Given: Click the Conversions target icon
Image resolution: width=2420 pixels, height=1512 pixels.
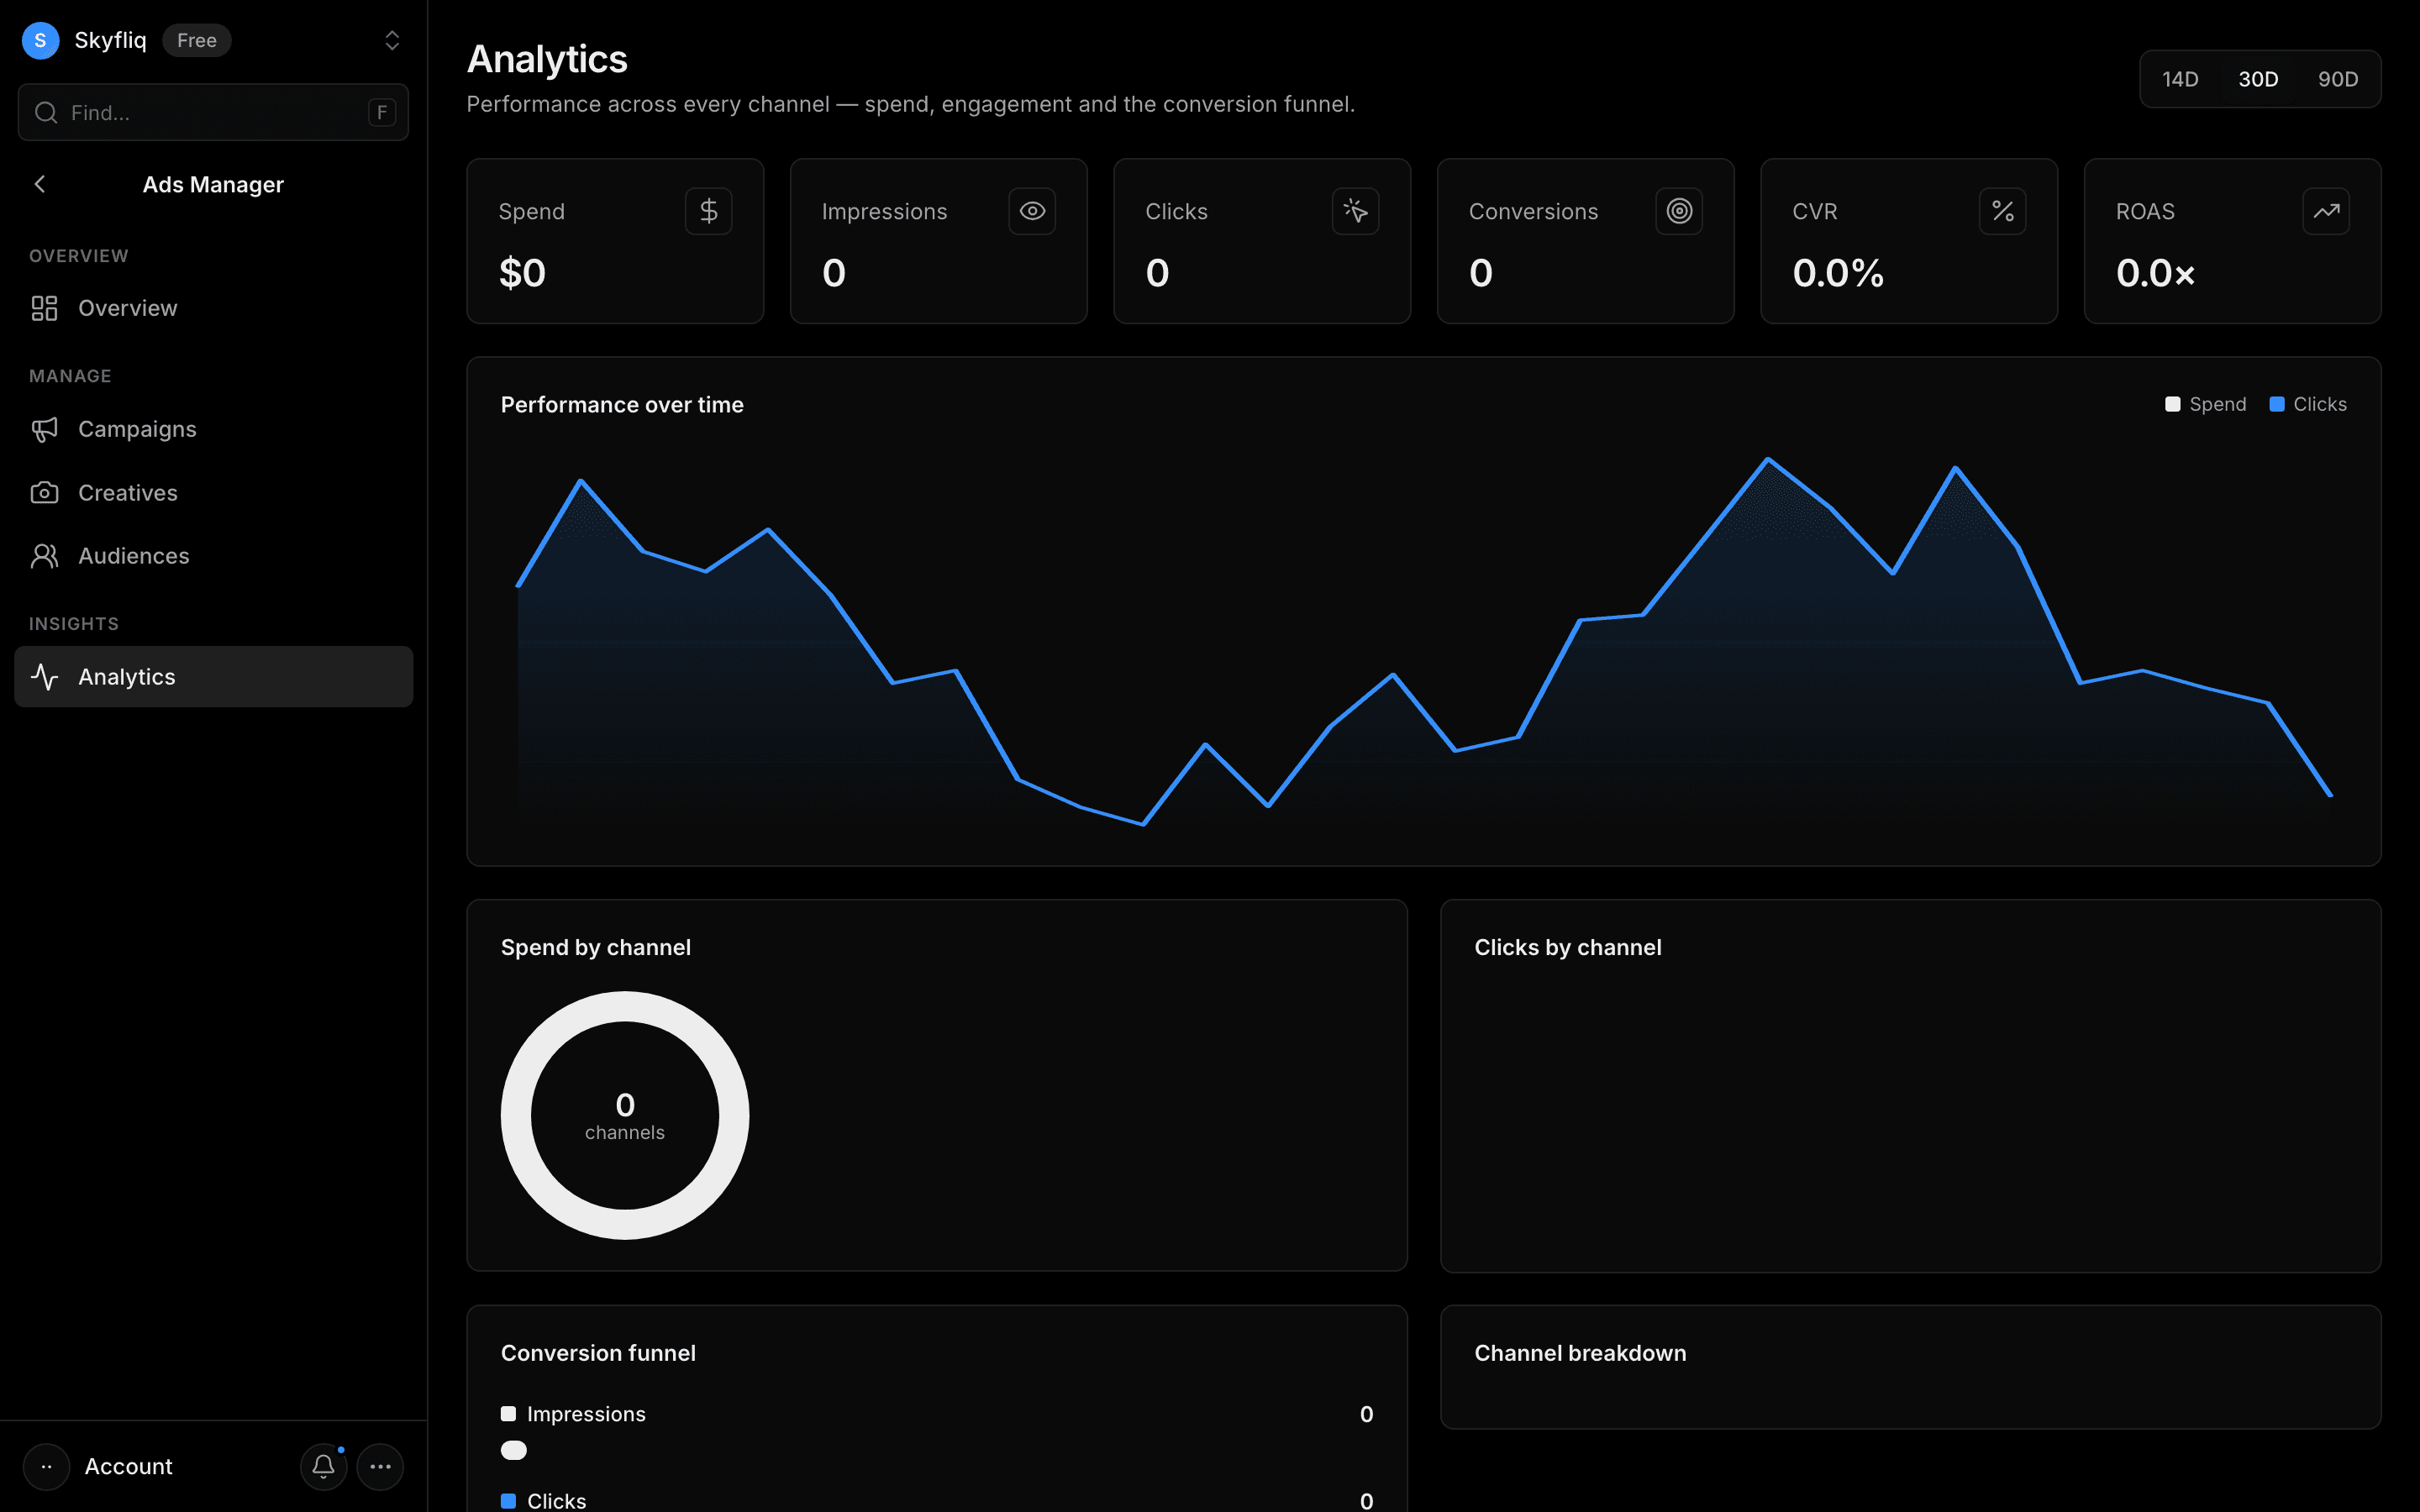Looking at the screenshot, I should [x=1679, y=211].
